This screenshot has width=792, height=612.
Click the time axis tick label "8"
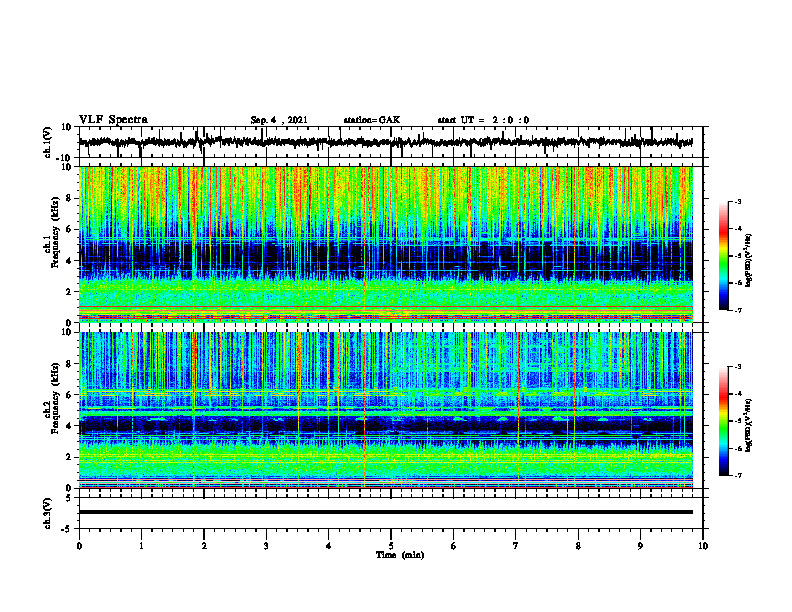click(x=578, y=546)
